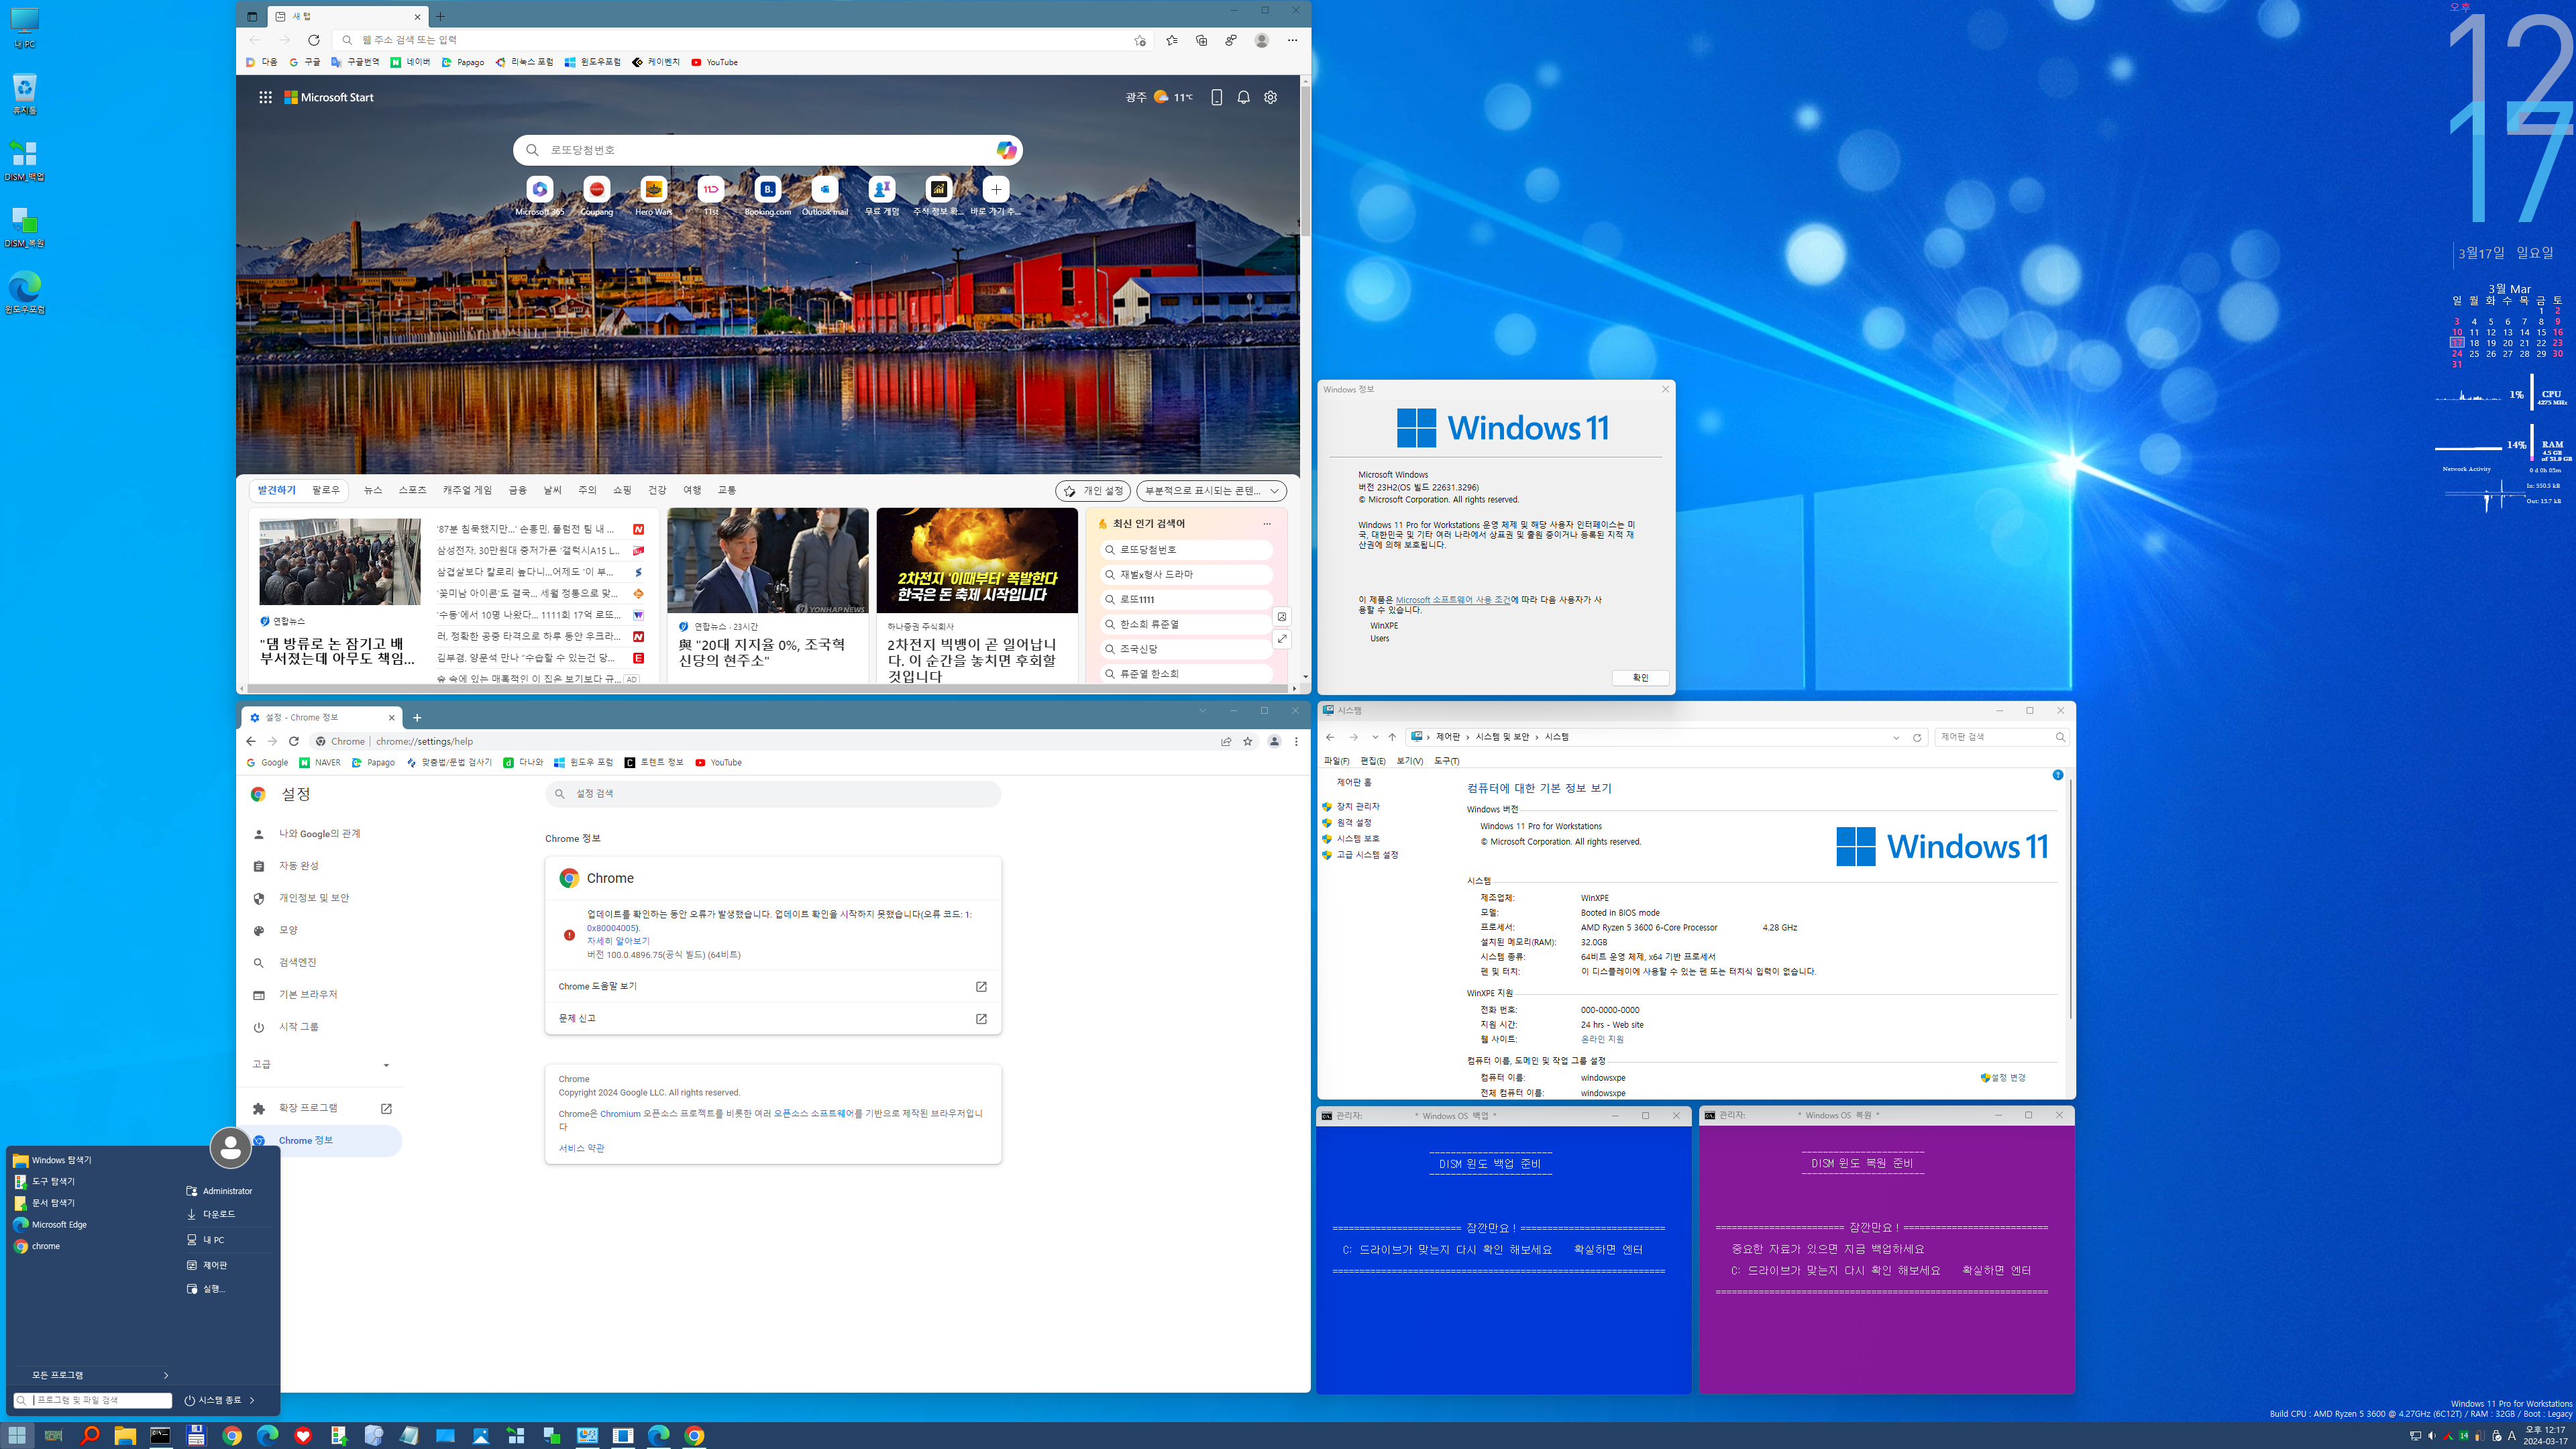
Task: Open 부분적으로 표시되는 콘텐츠 dropdown
Action: coord(1211,491)
